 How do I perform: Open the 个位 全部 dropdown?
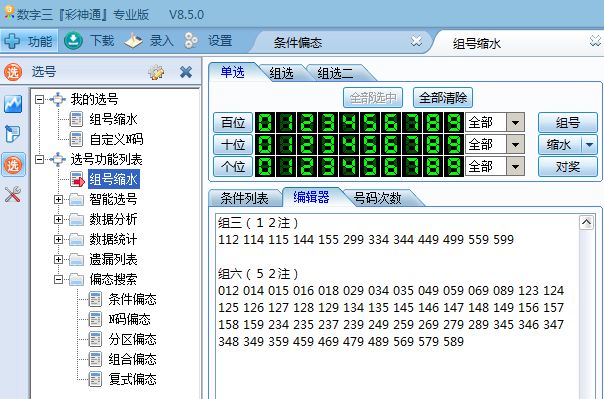point(515,167)
